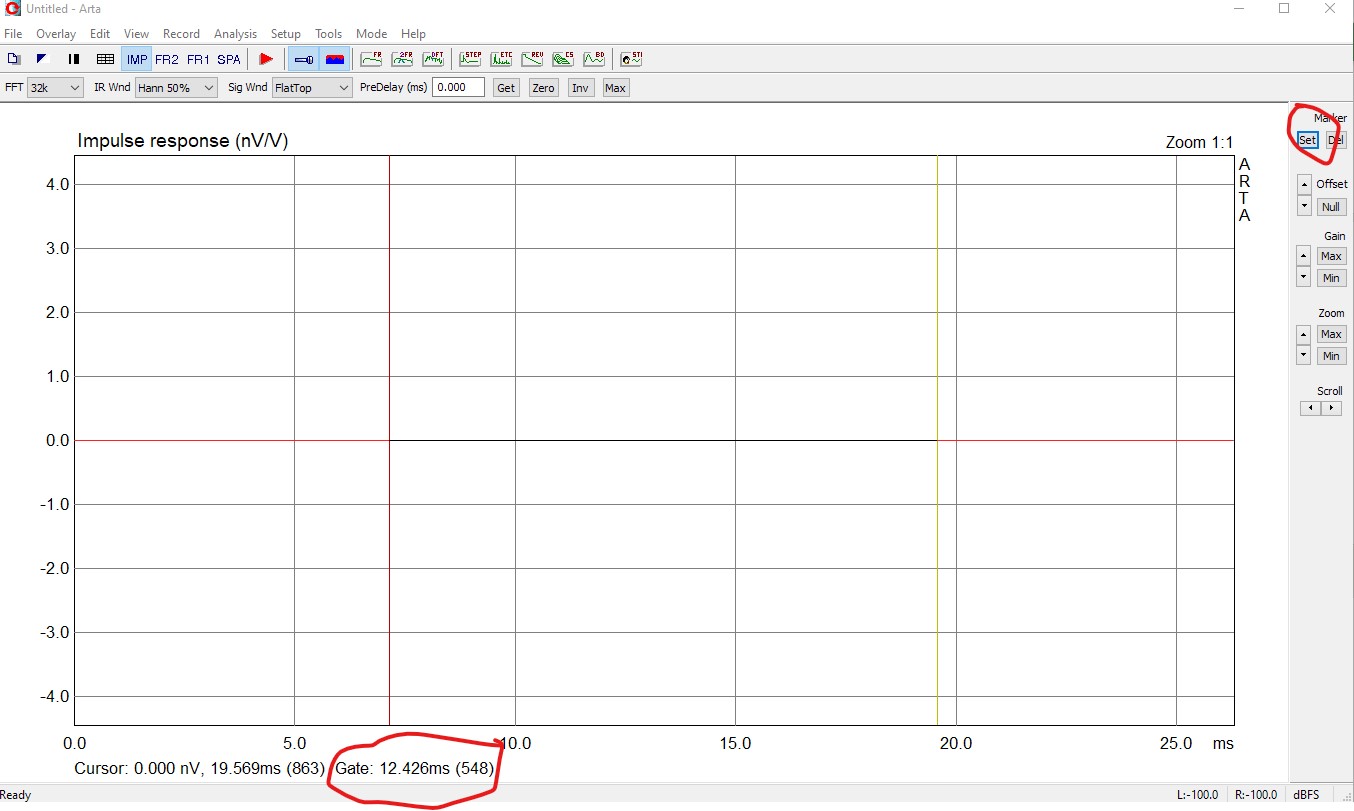Click the Zoom up arrow
The height and width of the screenshot is (811, 1354).
[1304, 334]
